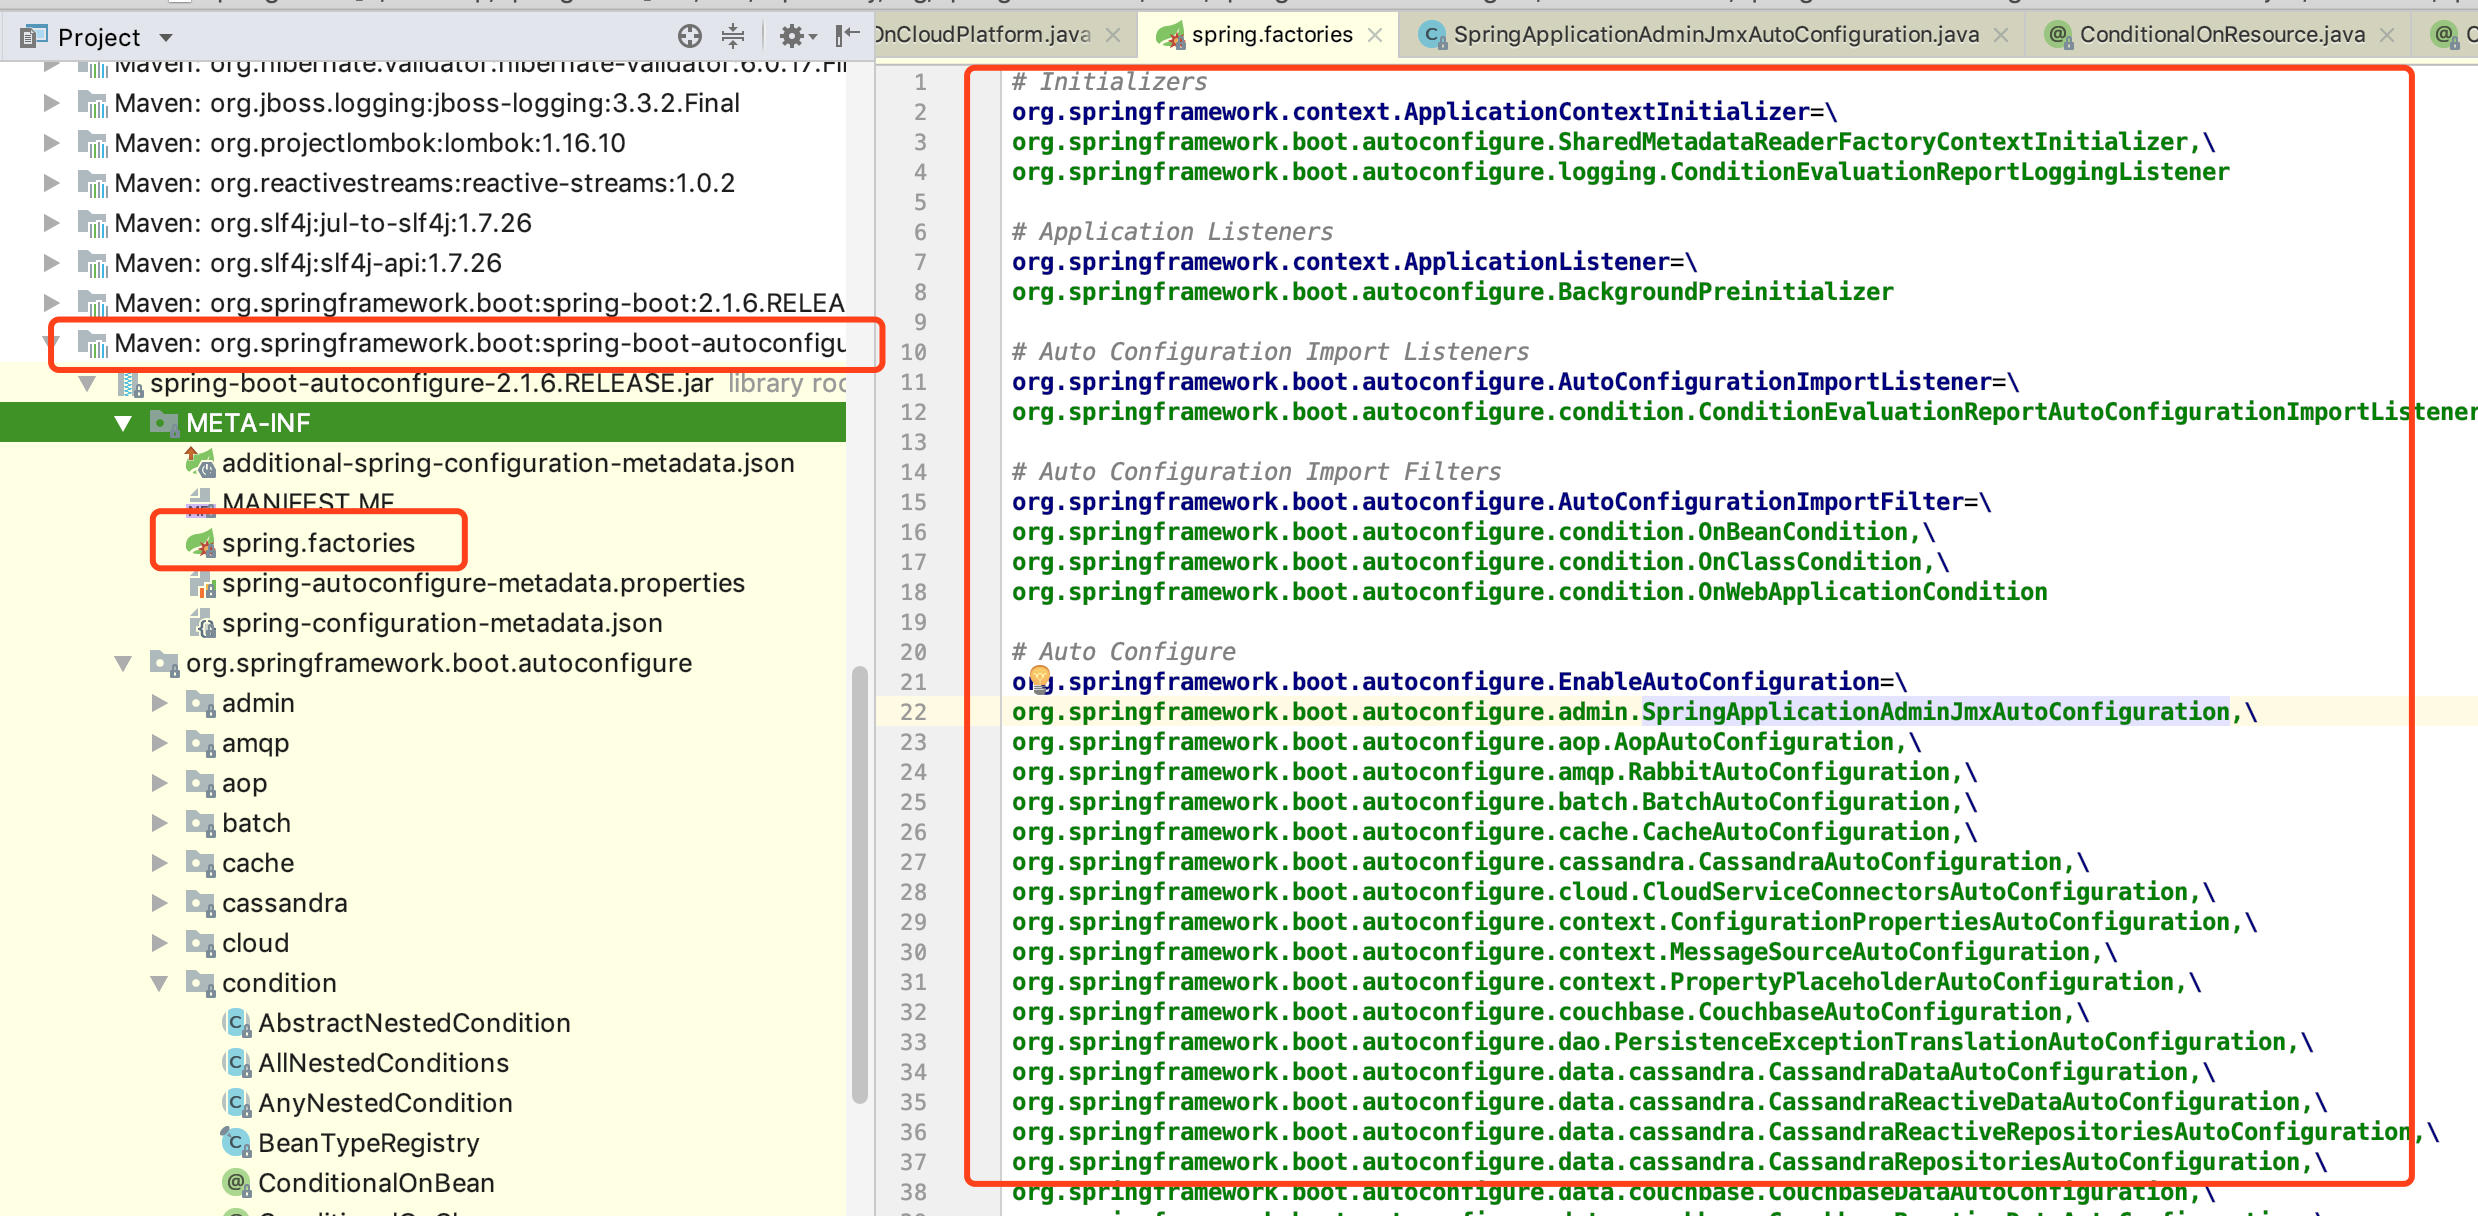Close the ConditionalOnResource.java tab
2478x1216 pixels.
coord(2387,35)
